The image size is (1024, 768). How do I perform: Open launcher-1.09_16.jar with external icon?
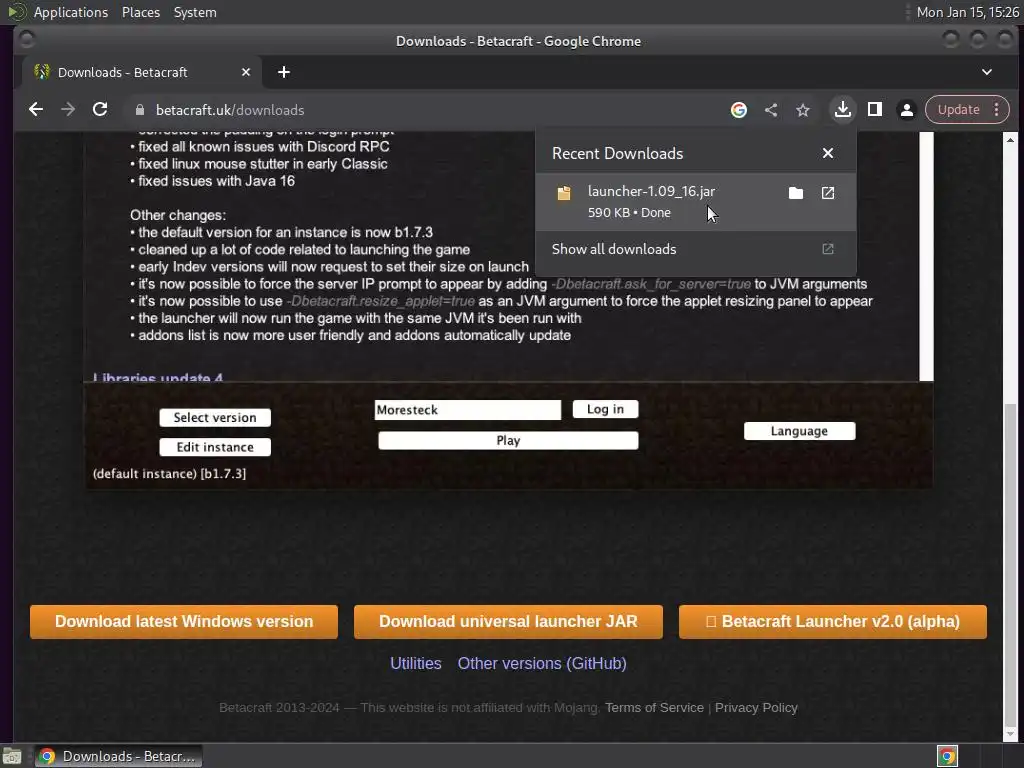(x=827, y=193)
